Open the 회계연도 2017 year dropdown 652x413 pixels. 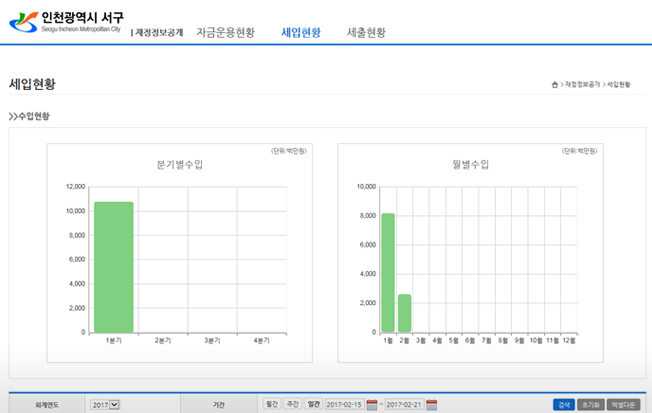coord(105,405)
